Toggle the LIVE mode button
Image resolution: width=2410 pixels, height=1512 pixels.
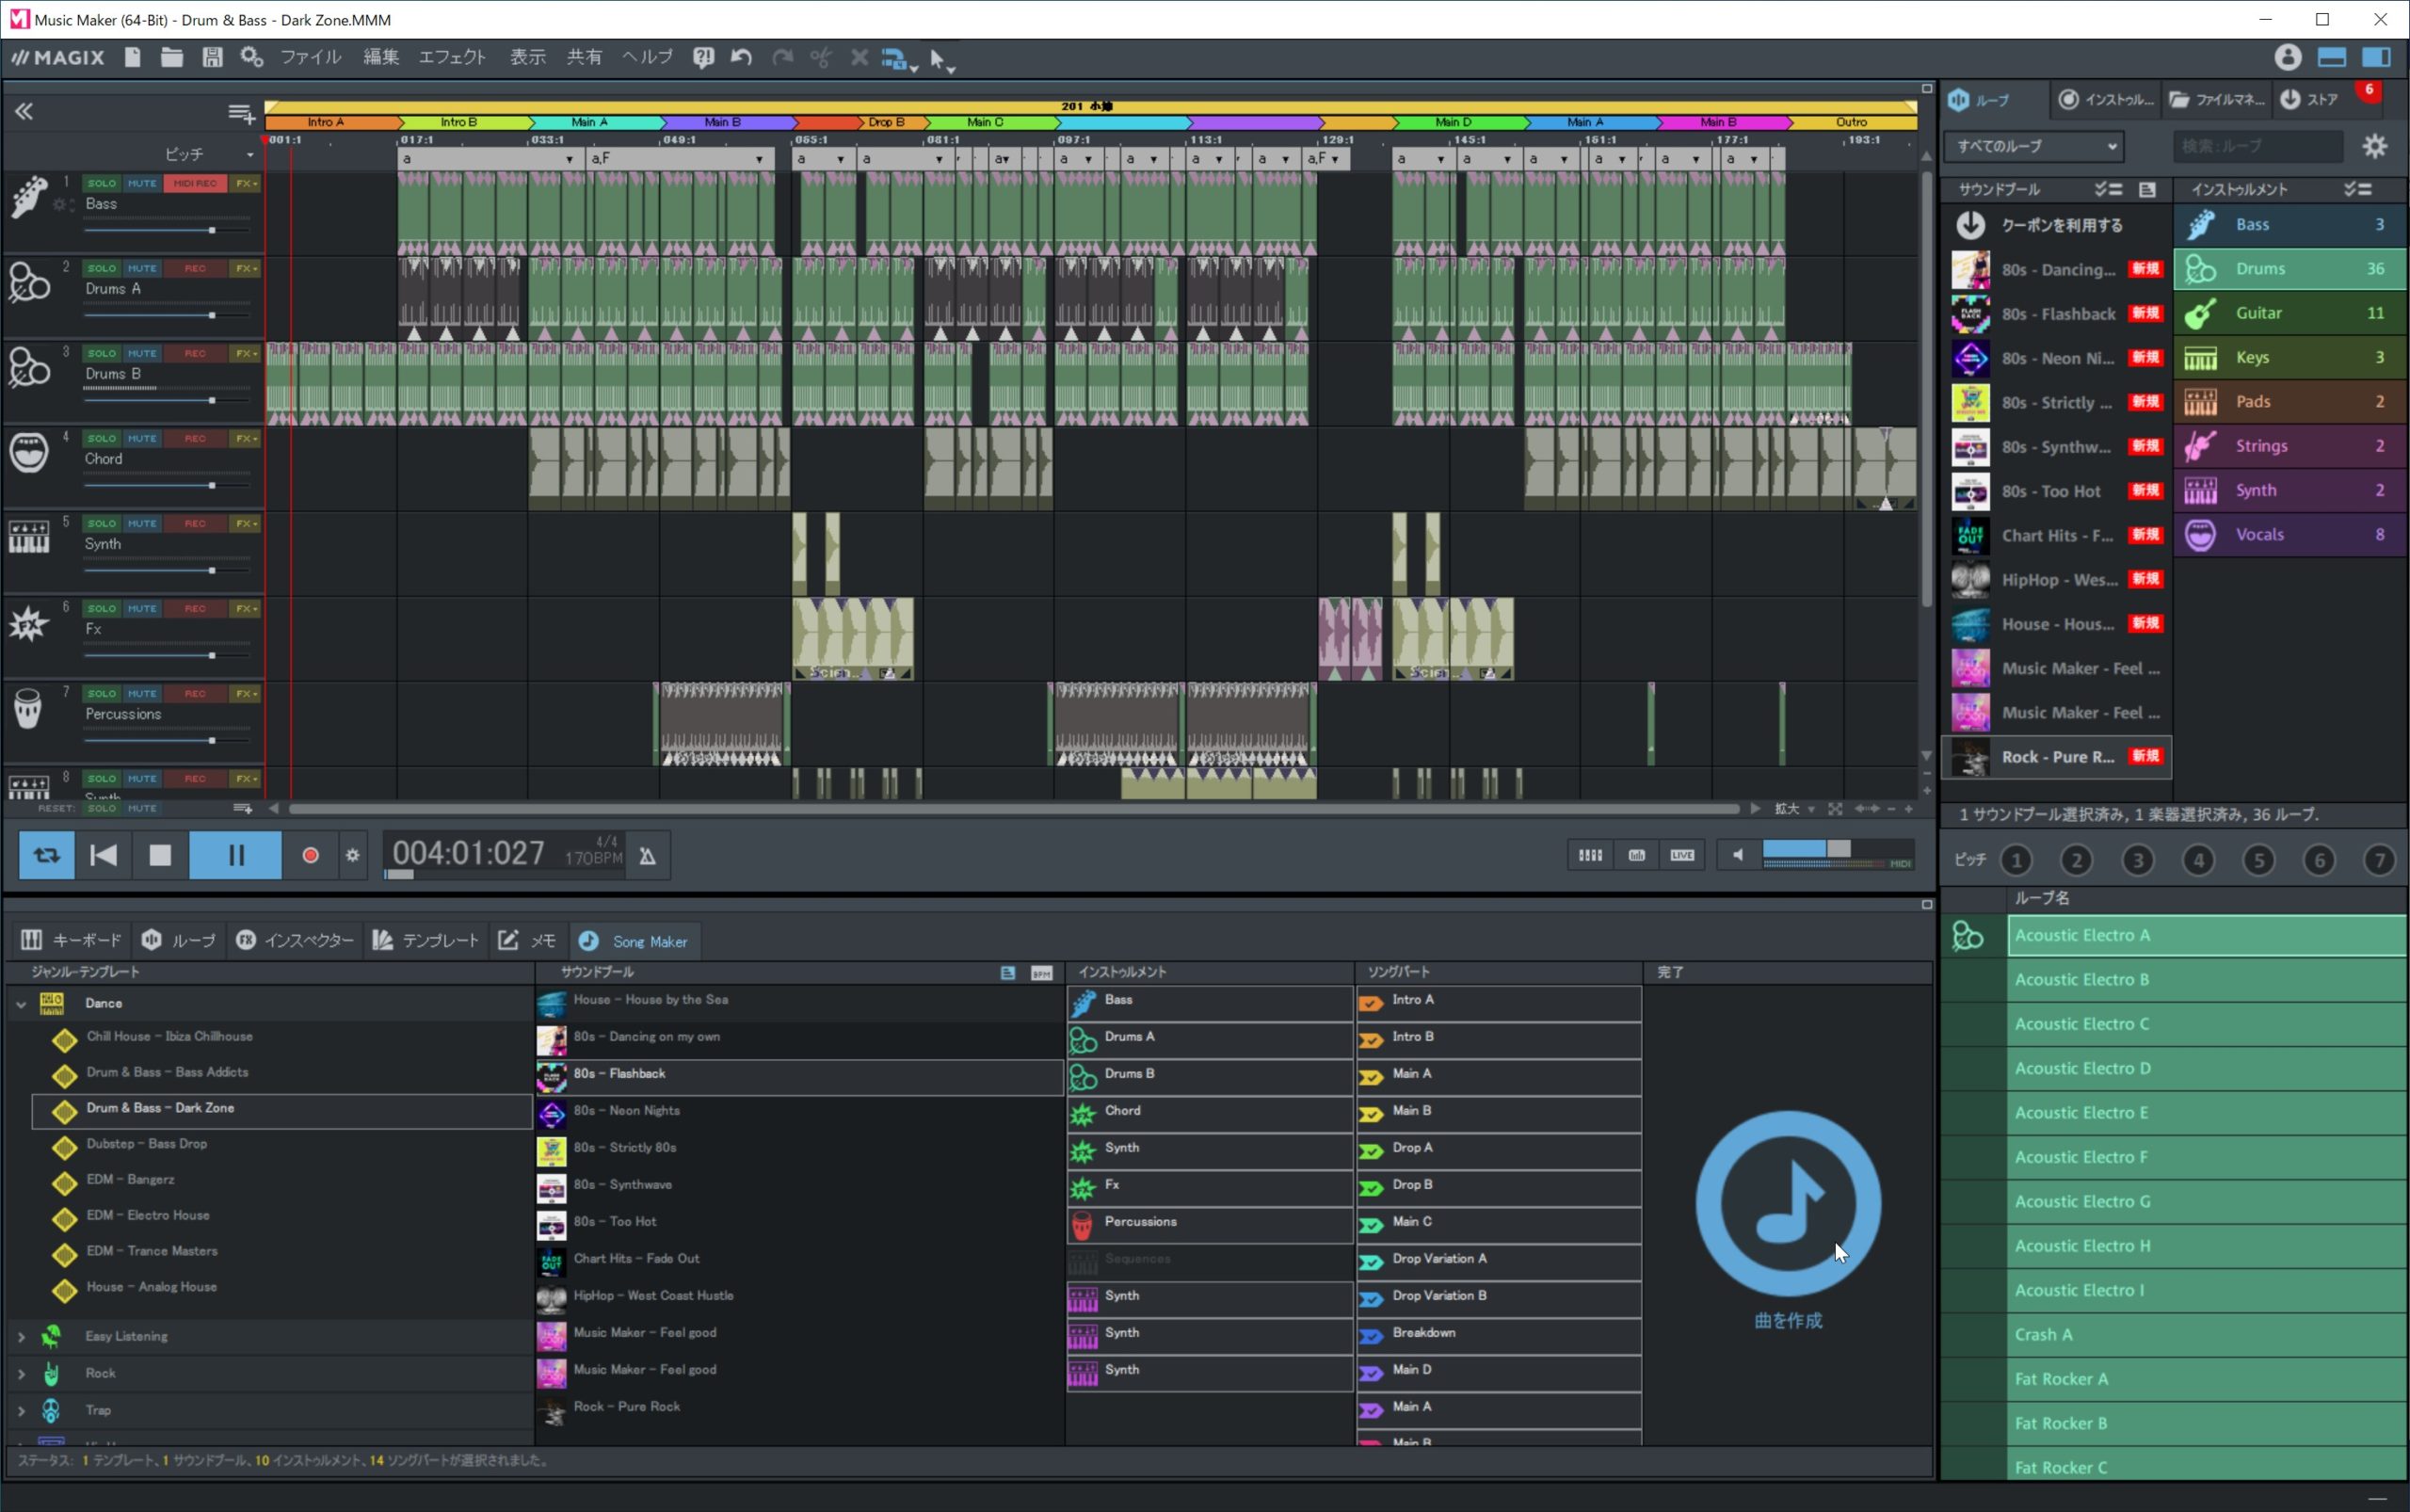(1682, 855)
